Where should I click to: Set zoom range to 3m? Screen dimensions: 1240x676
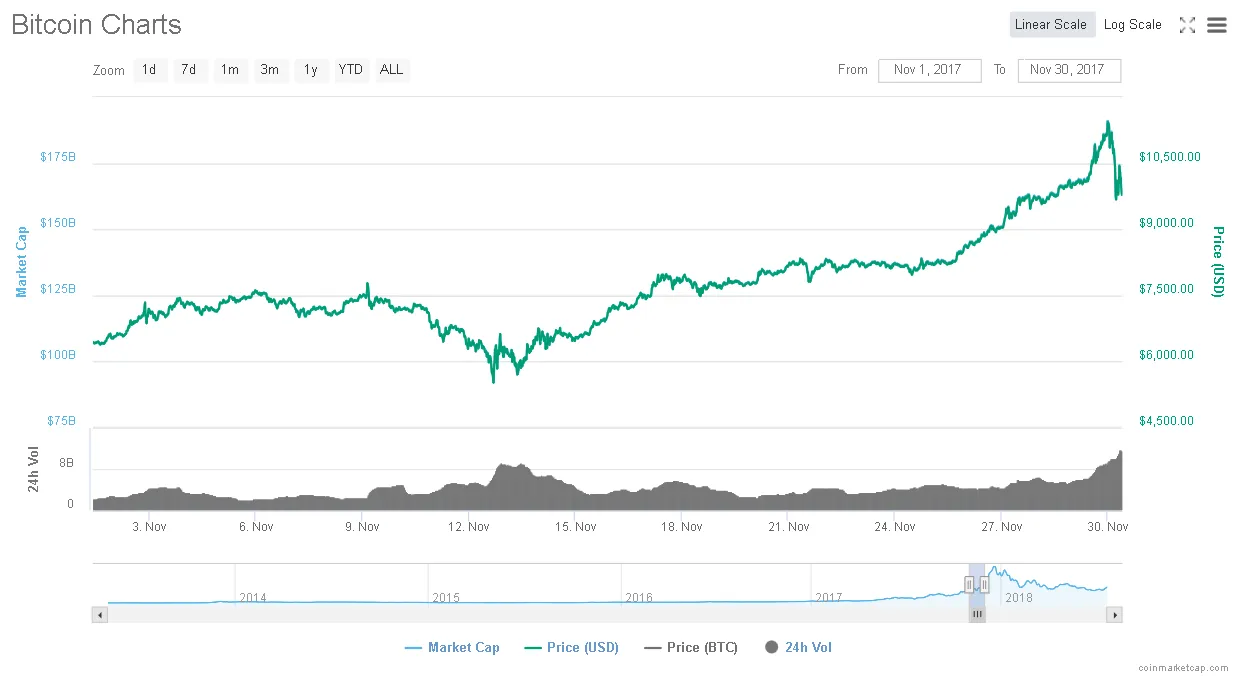[270, 70]
